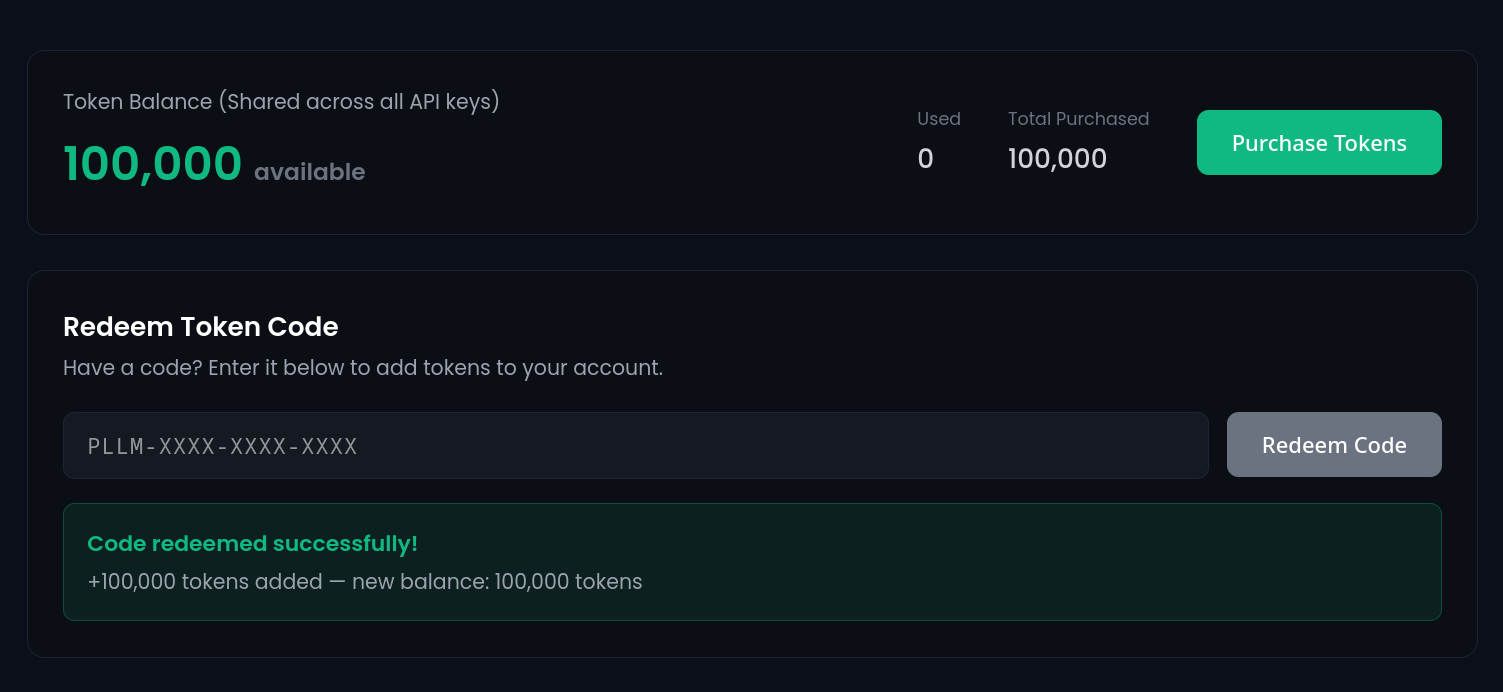This screenshot has height=692, width=1503.
Task: Click the '(Shared across all API keys)' note
Action: (358, 102)
